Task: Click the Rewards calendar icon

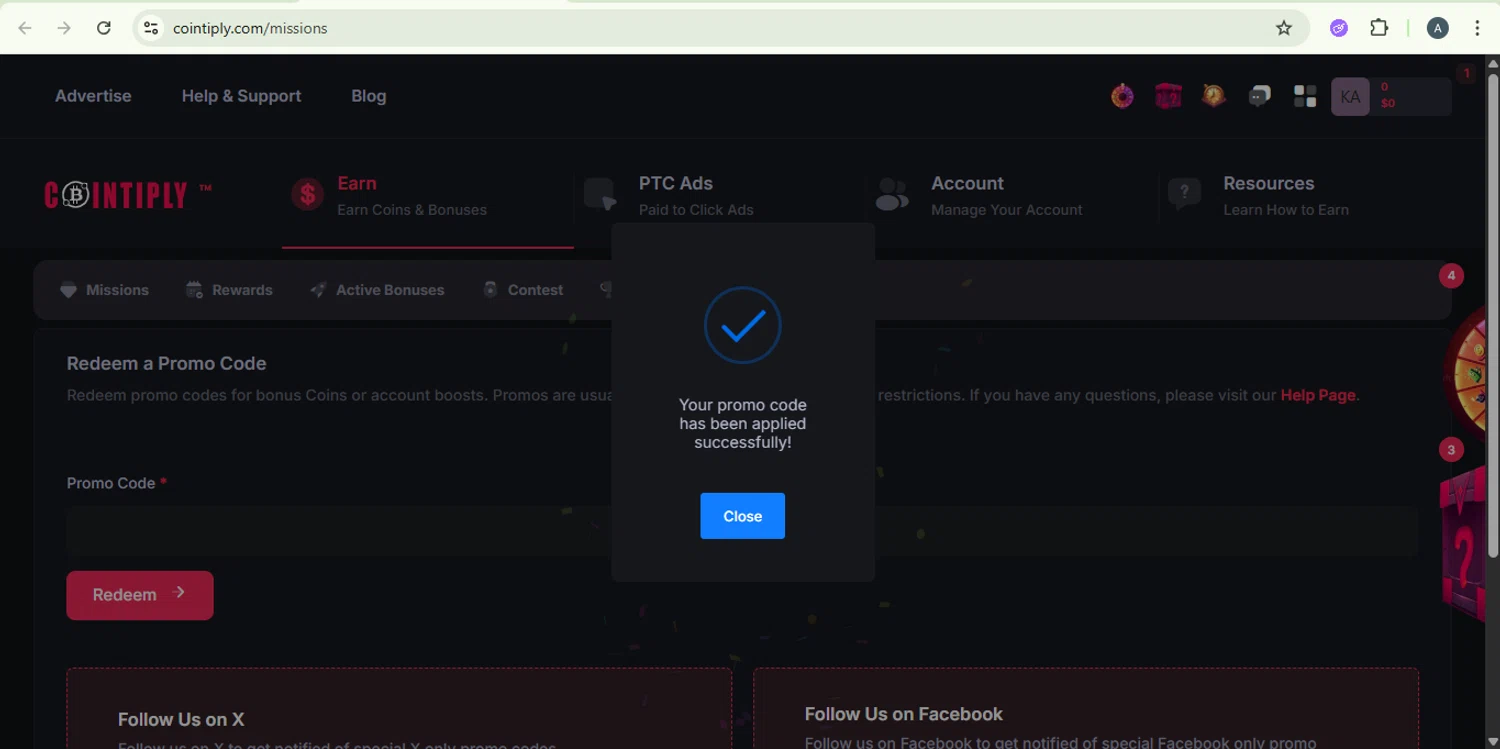Action: [x=194, y=290]
